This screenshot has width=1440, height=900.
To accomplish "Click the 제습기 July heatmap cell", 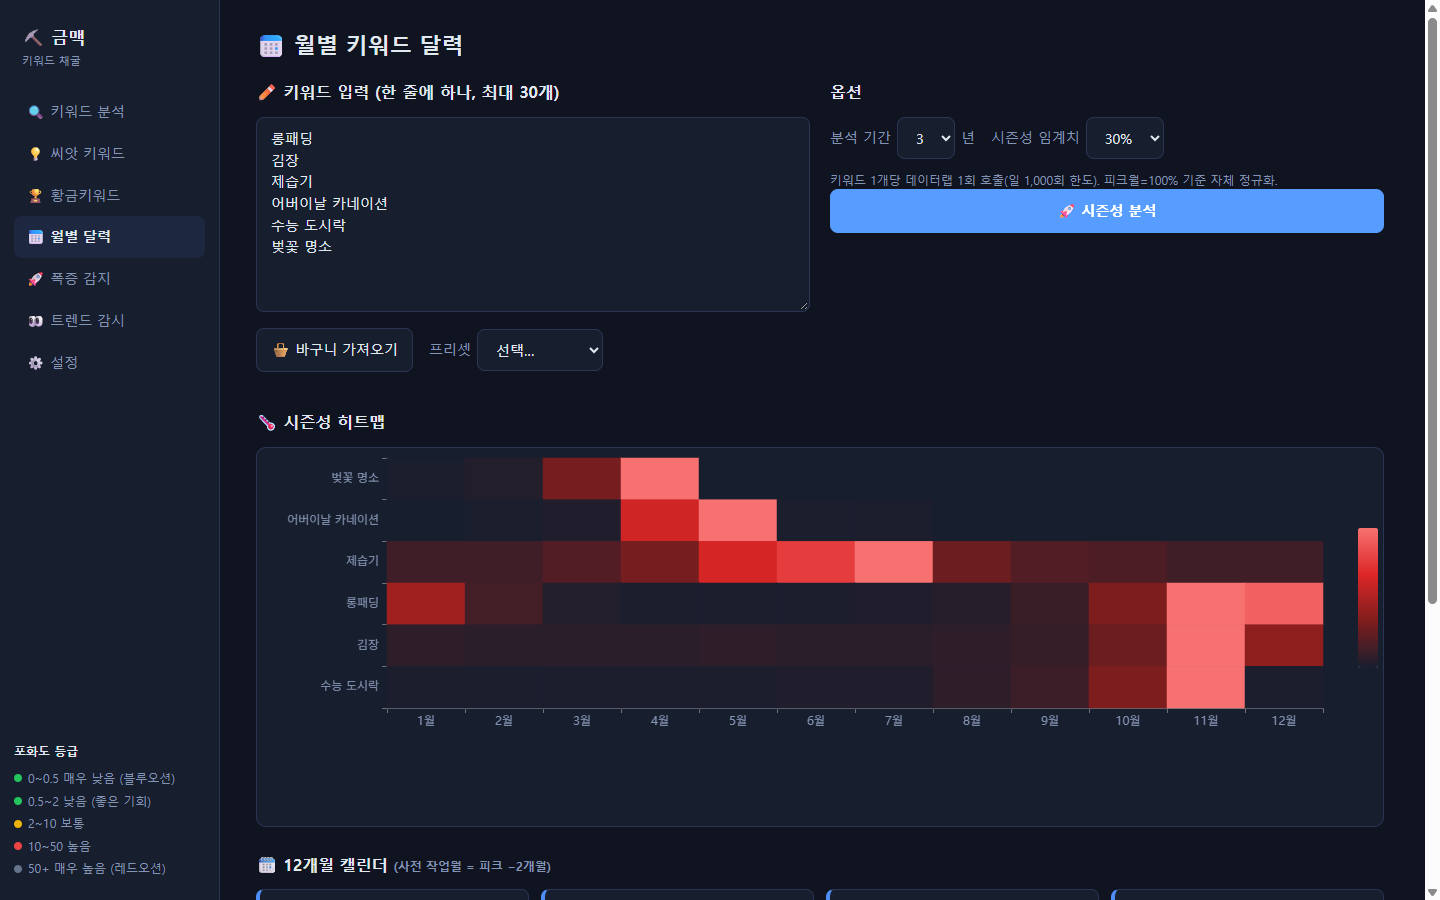I will point(894,561).
